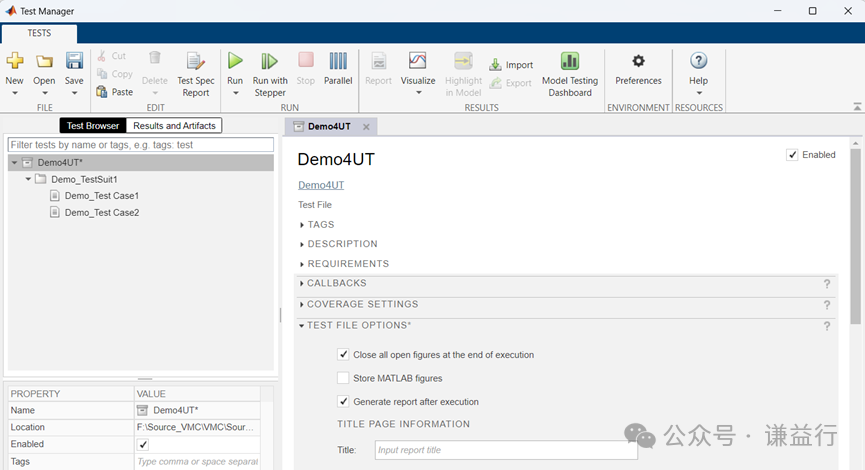Click the New test file icon
This screenshot has width=865, height=470.
click(15, 61)
